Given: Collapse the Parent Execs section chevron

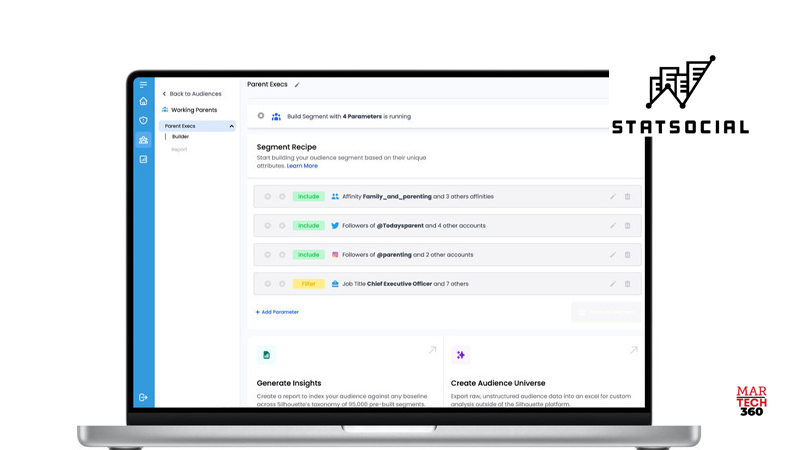Looking at the screenshot, I should [x=232, y=126].
